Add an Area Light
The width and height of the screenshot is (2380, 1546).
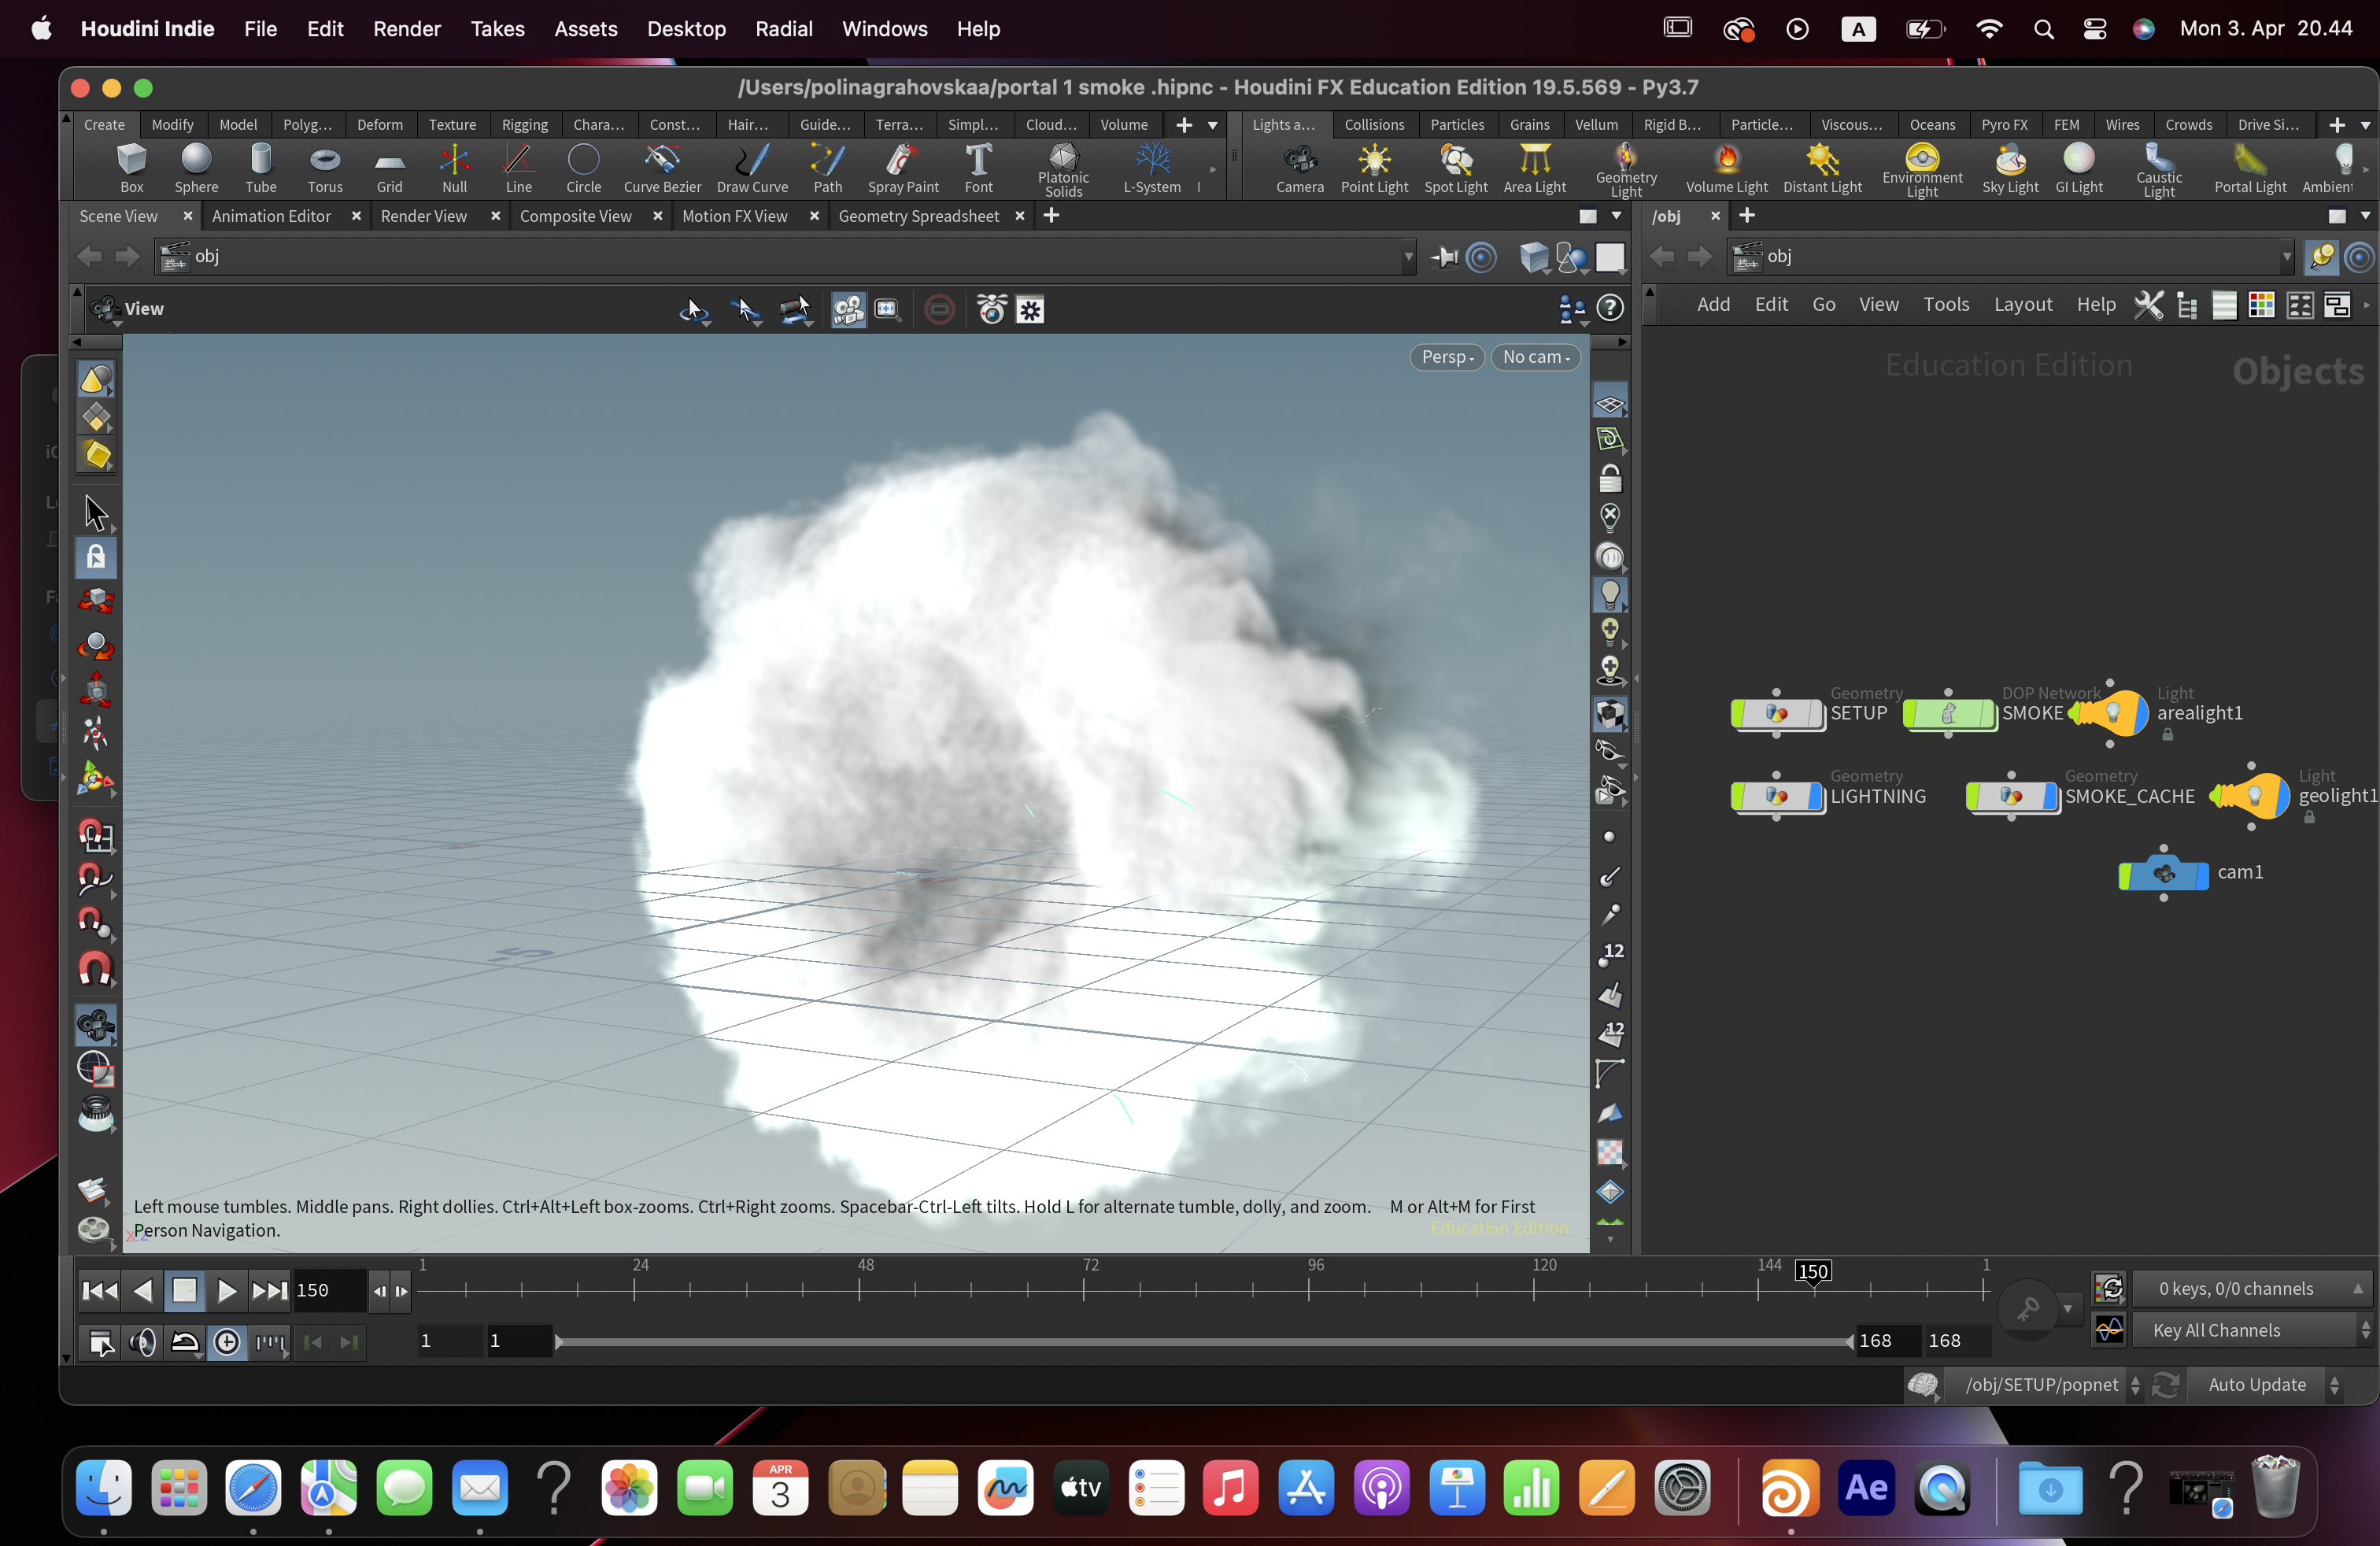1534,168
